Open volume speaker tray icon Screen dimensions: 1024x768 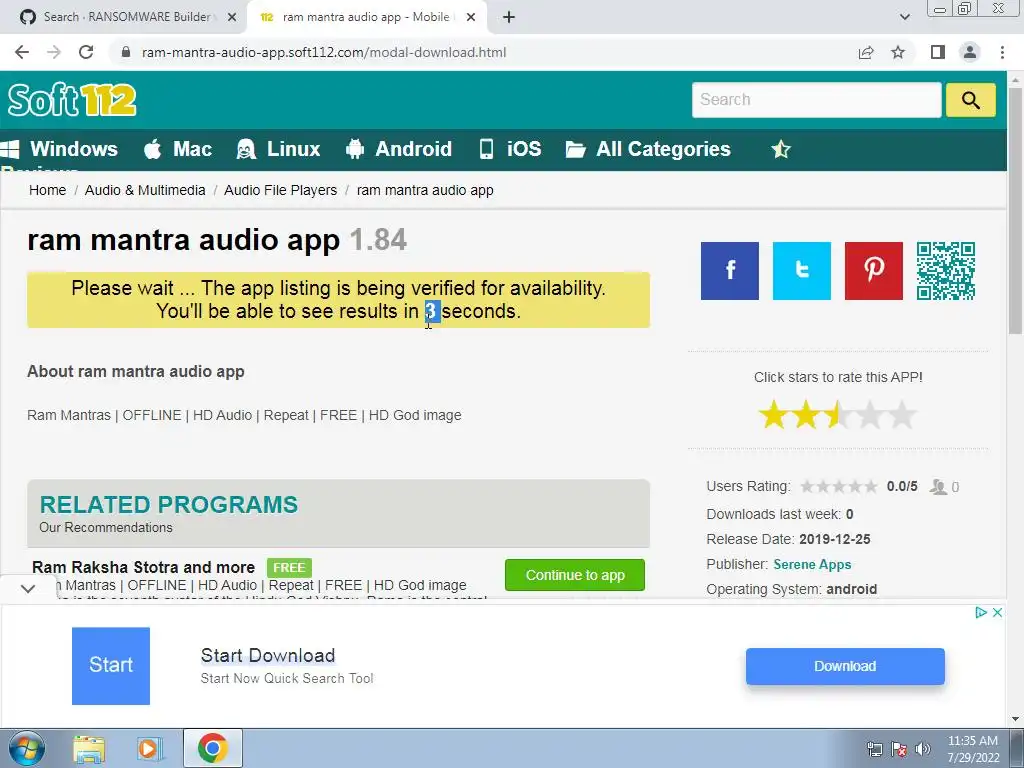923,749
